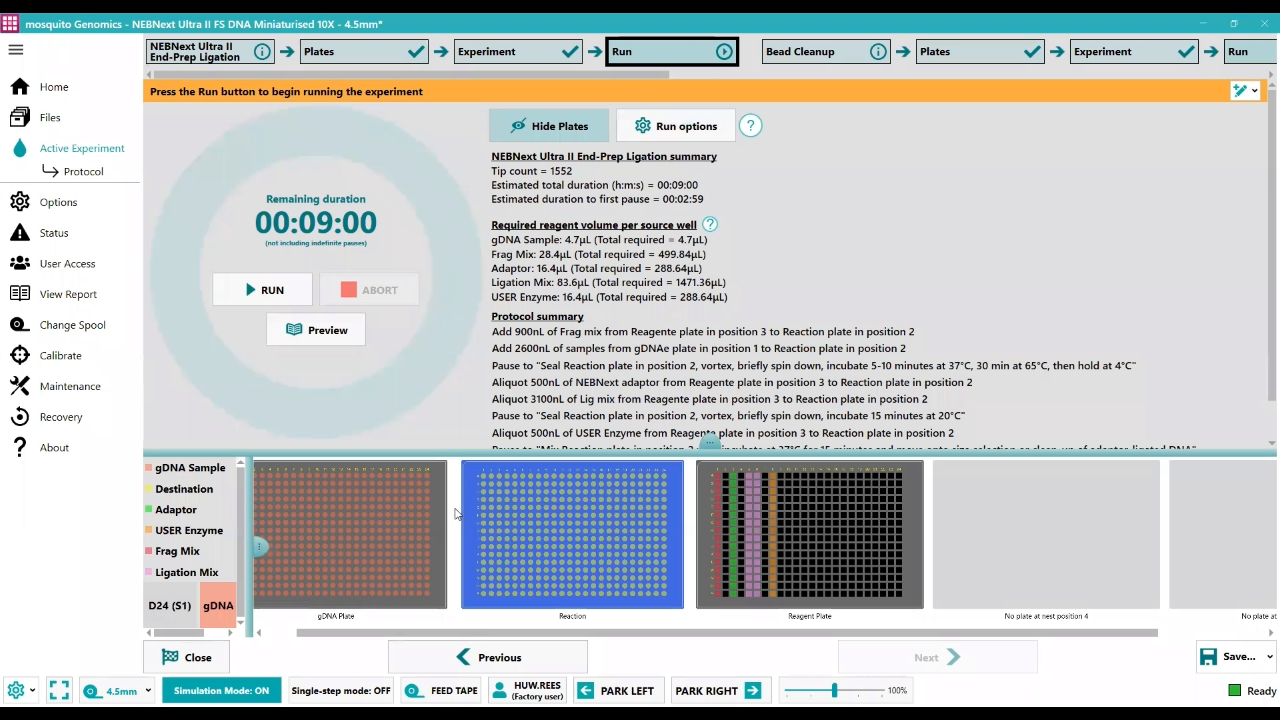
Task: Click the Calibrate crosshair icon
Action: (x=20, y=356)
